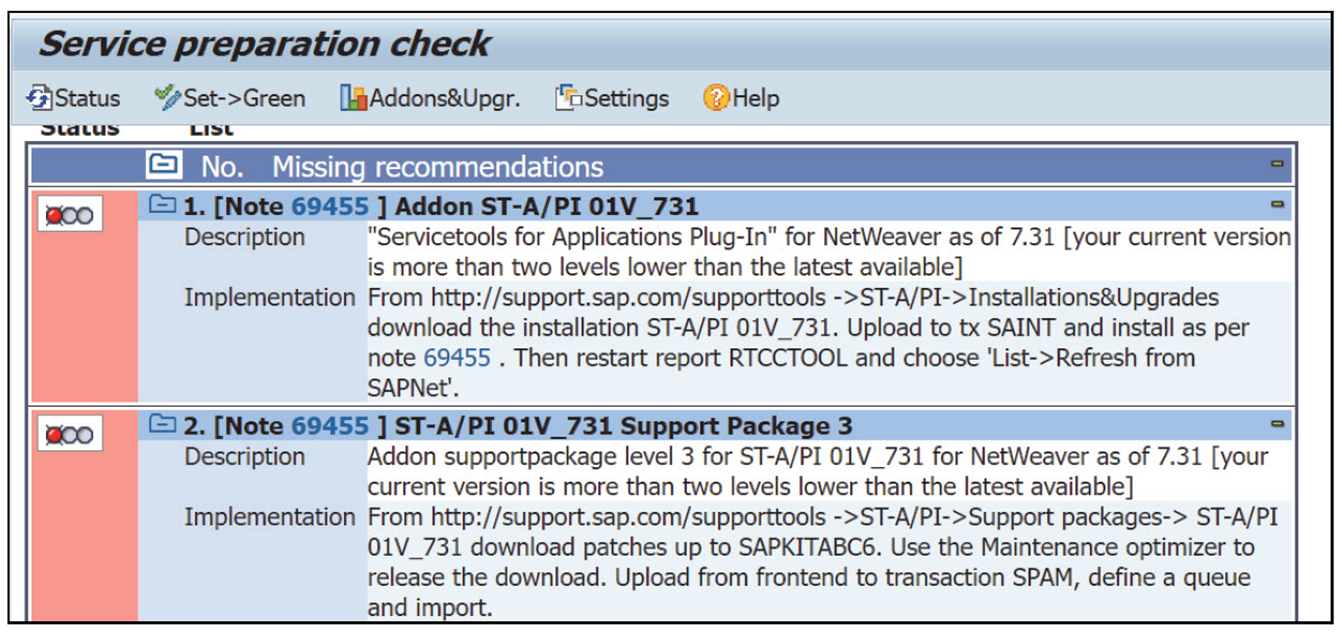Click the Help question mark icon
Image resolution: width=1342 pixels, height=633 pixels.
(718, 98)
